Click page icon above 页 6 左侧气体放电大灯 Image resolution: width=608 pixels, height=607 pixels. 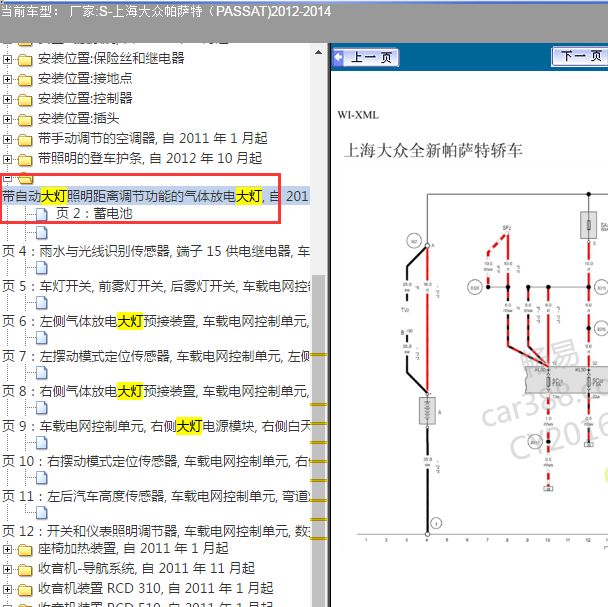(42, 303)
